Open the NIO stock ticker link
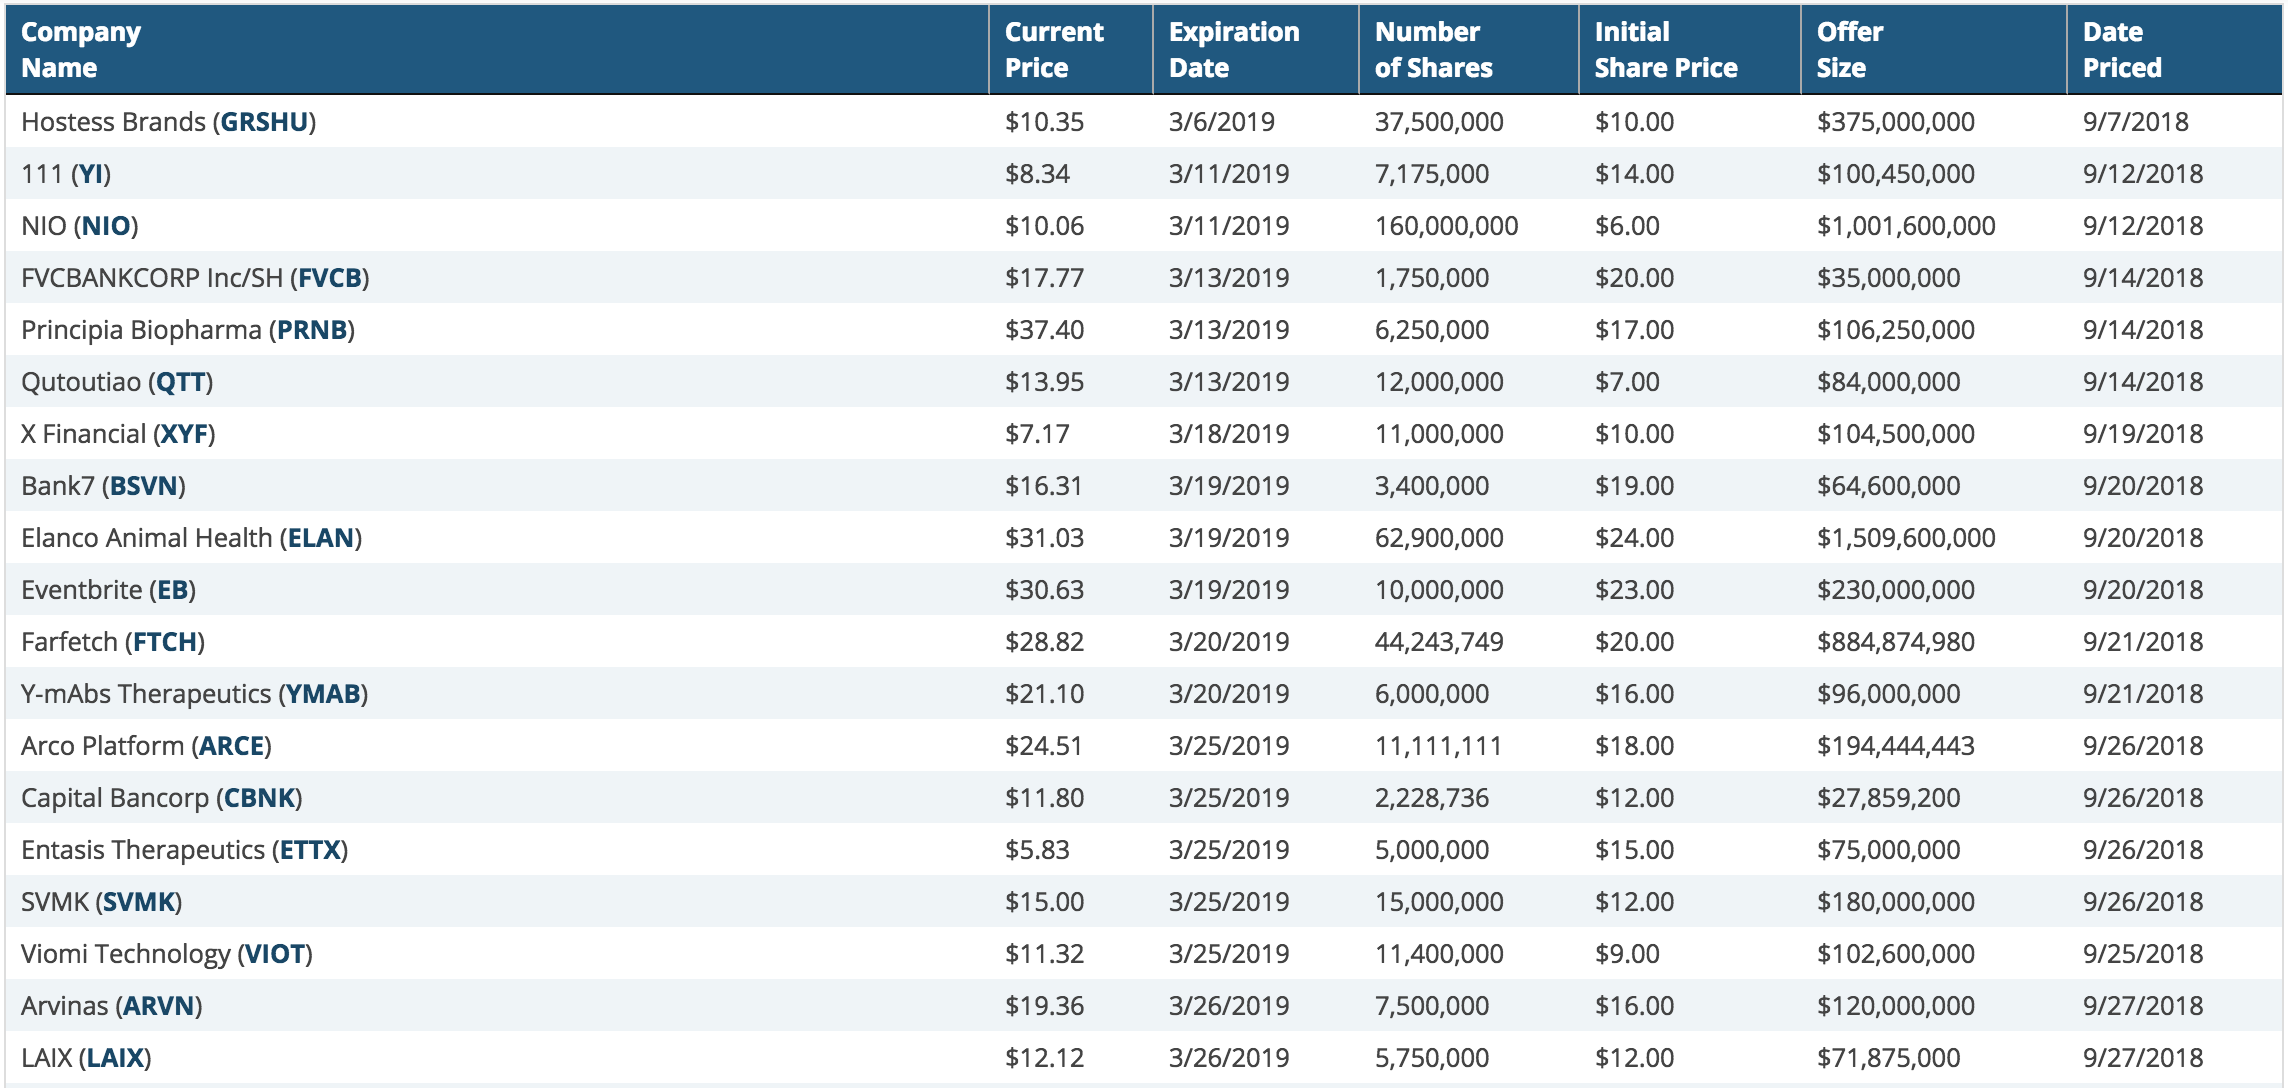Viewport: 2288px width, 1088px height. [106, 226]
